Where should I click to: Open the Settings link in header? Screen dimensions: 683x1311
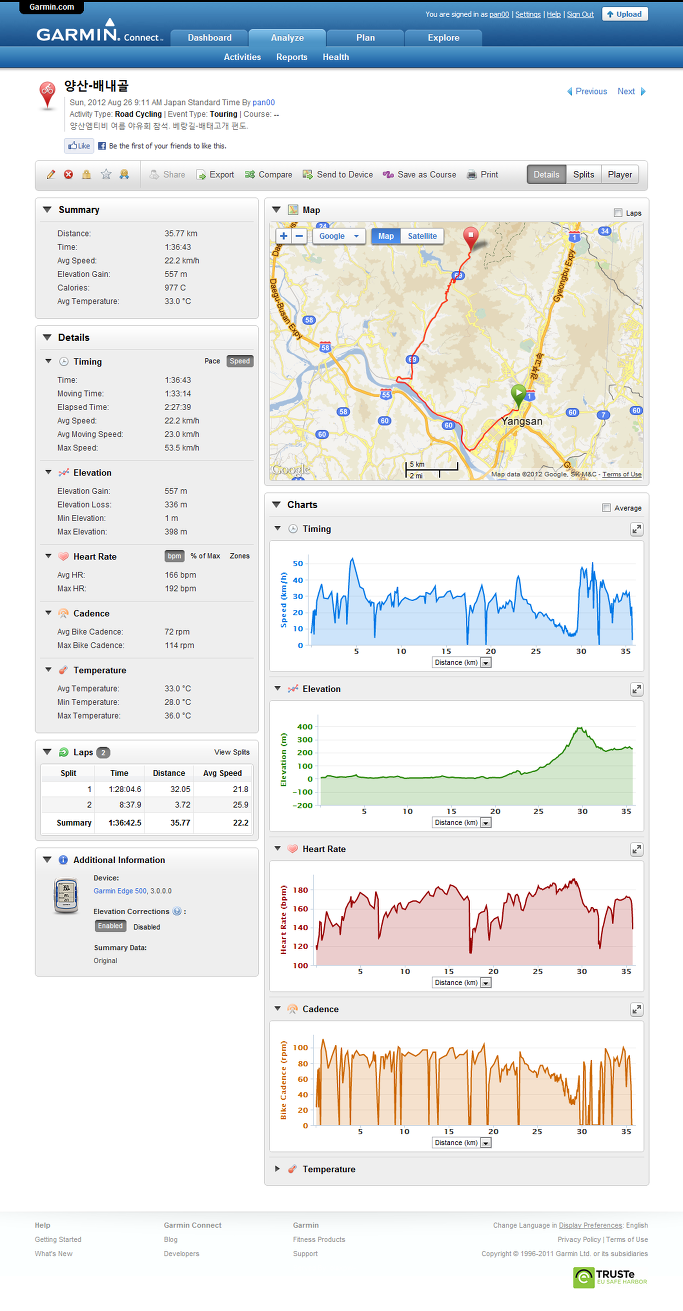point(528,15)
